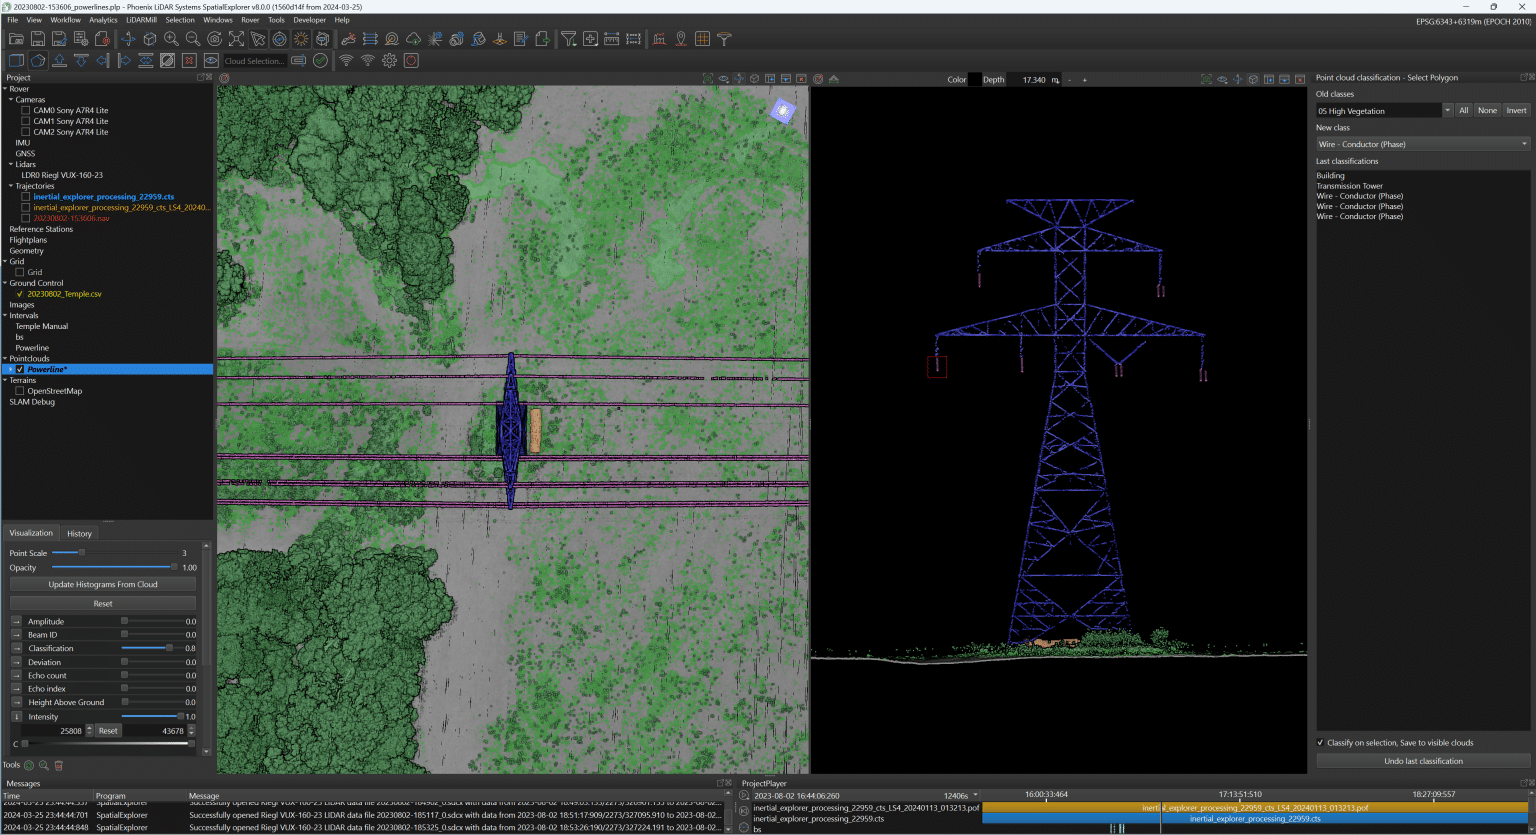Click the Update Histograms From Cloud button
Viewport: 1536px width, 835px height.
[x=103, y=584]
